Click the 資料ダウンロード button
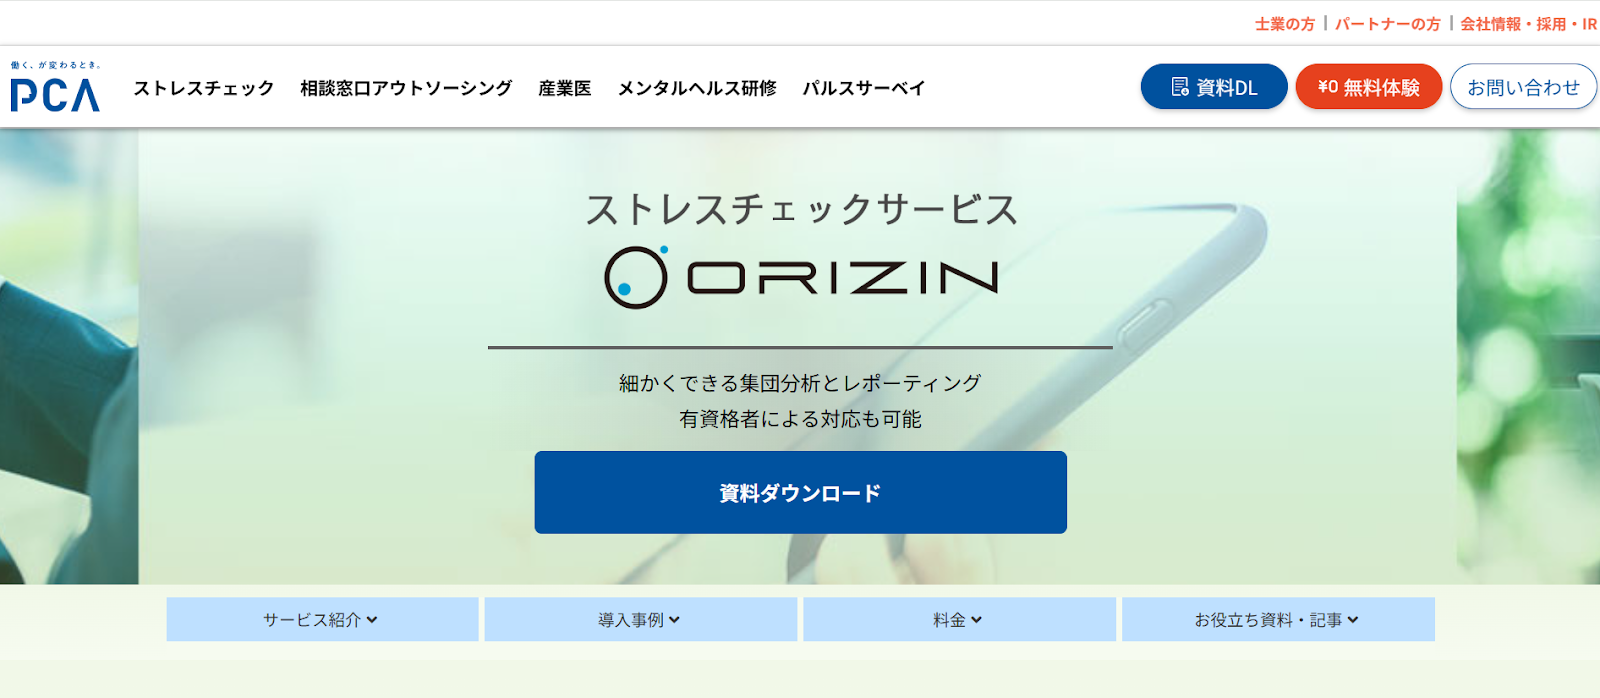1600x698 pixels. [x=800, y=492]
